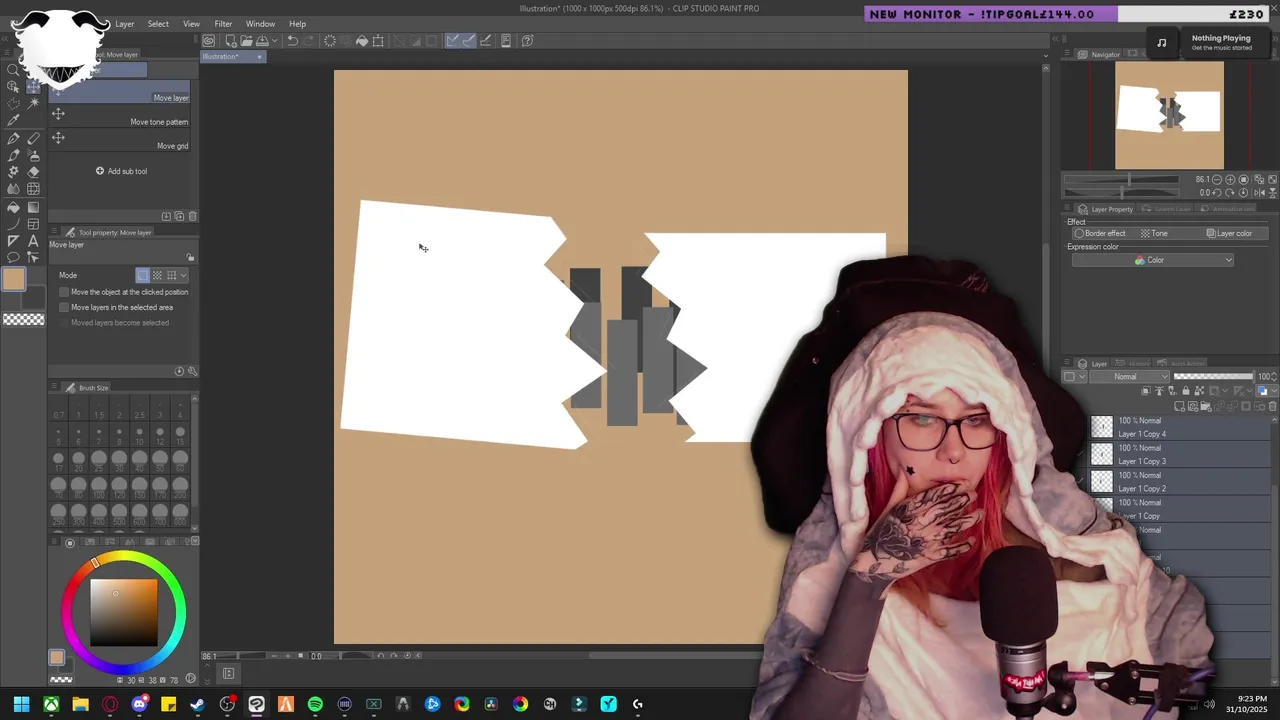Open Select menu

click(158, 24)
